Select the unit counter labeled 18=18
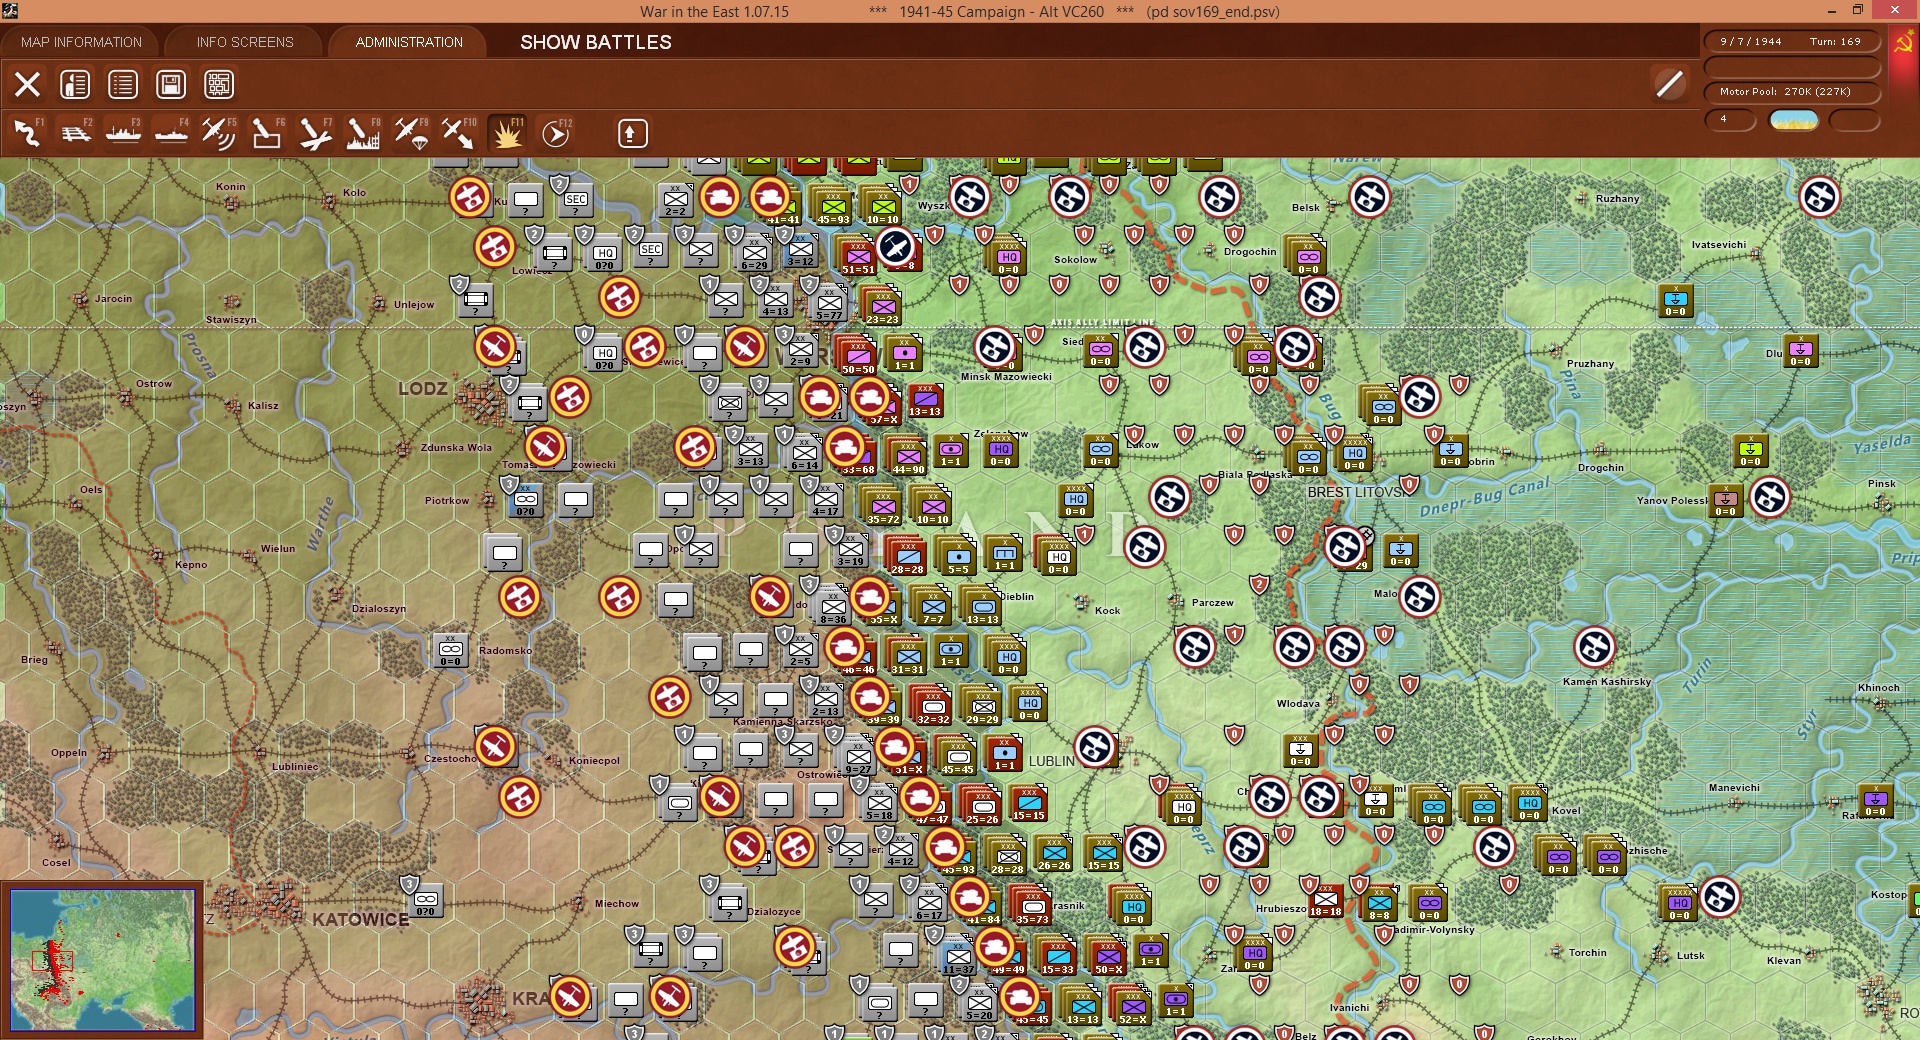The width and height of the screenshot is (1920, 1040). 1326,899
